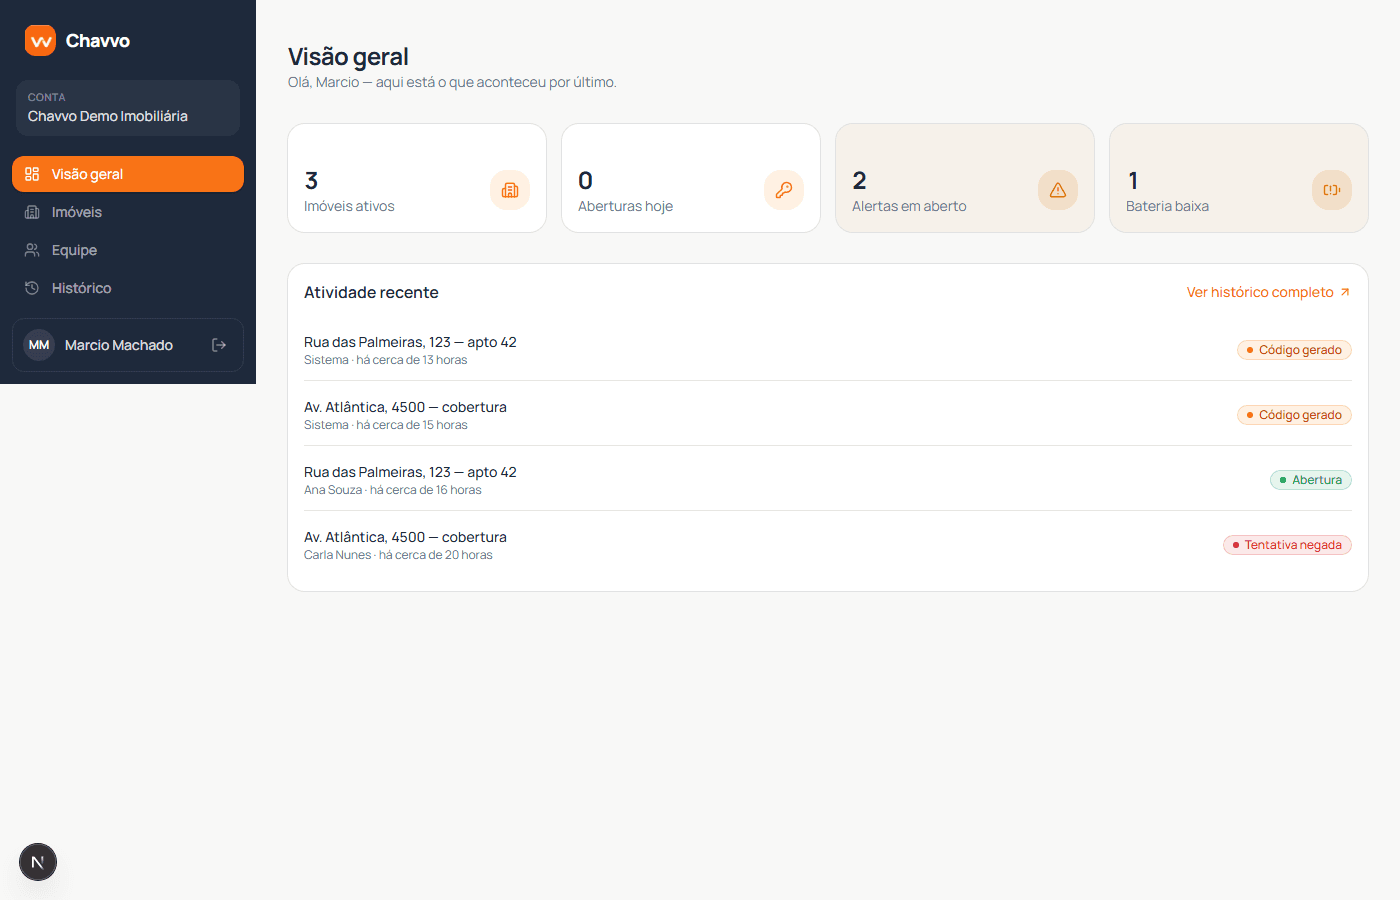The image size is (1400, 900).
Task: Select Visão geral in the sidebar
Action: pos(128,174)
